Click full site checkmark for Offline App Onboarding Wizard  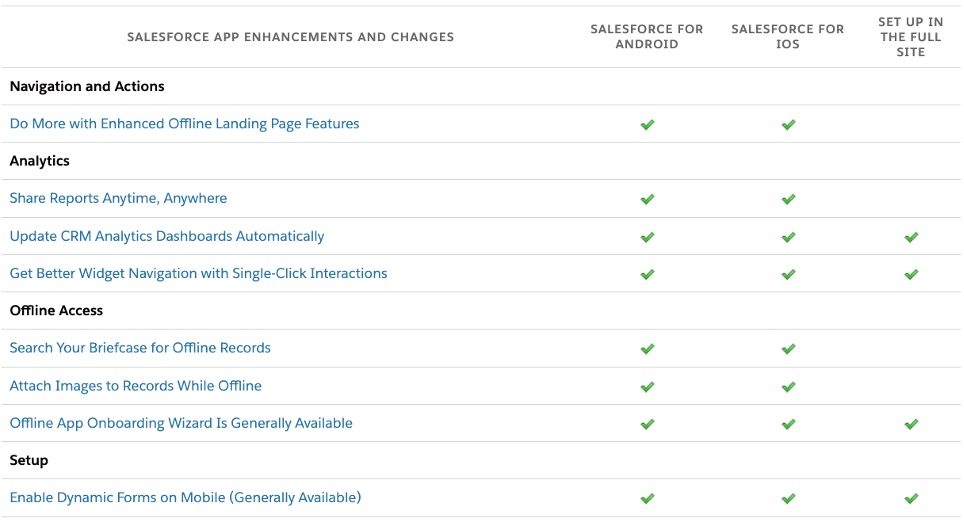coord(911,424)
